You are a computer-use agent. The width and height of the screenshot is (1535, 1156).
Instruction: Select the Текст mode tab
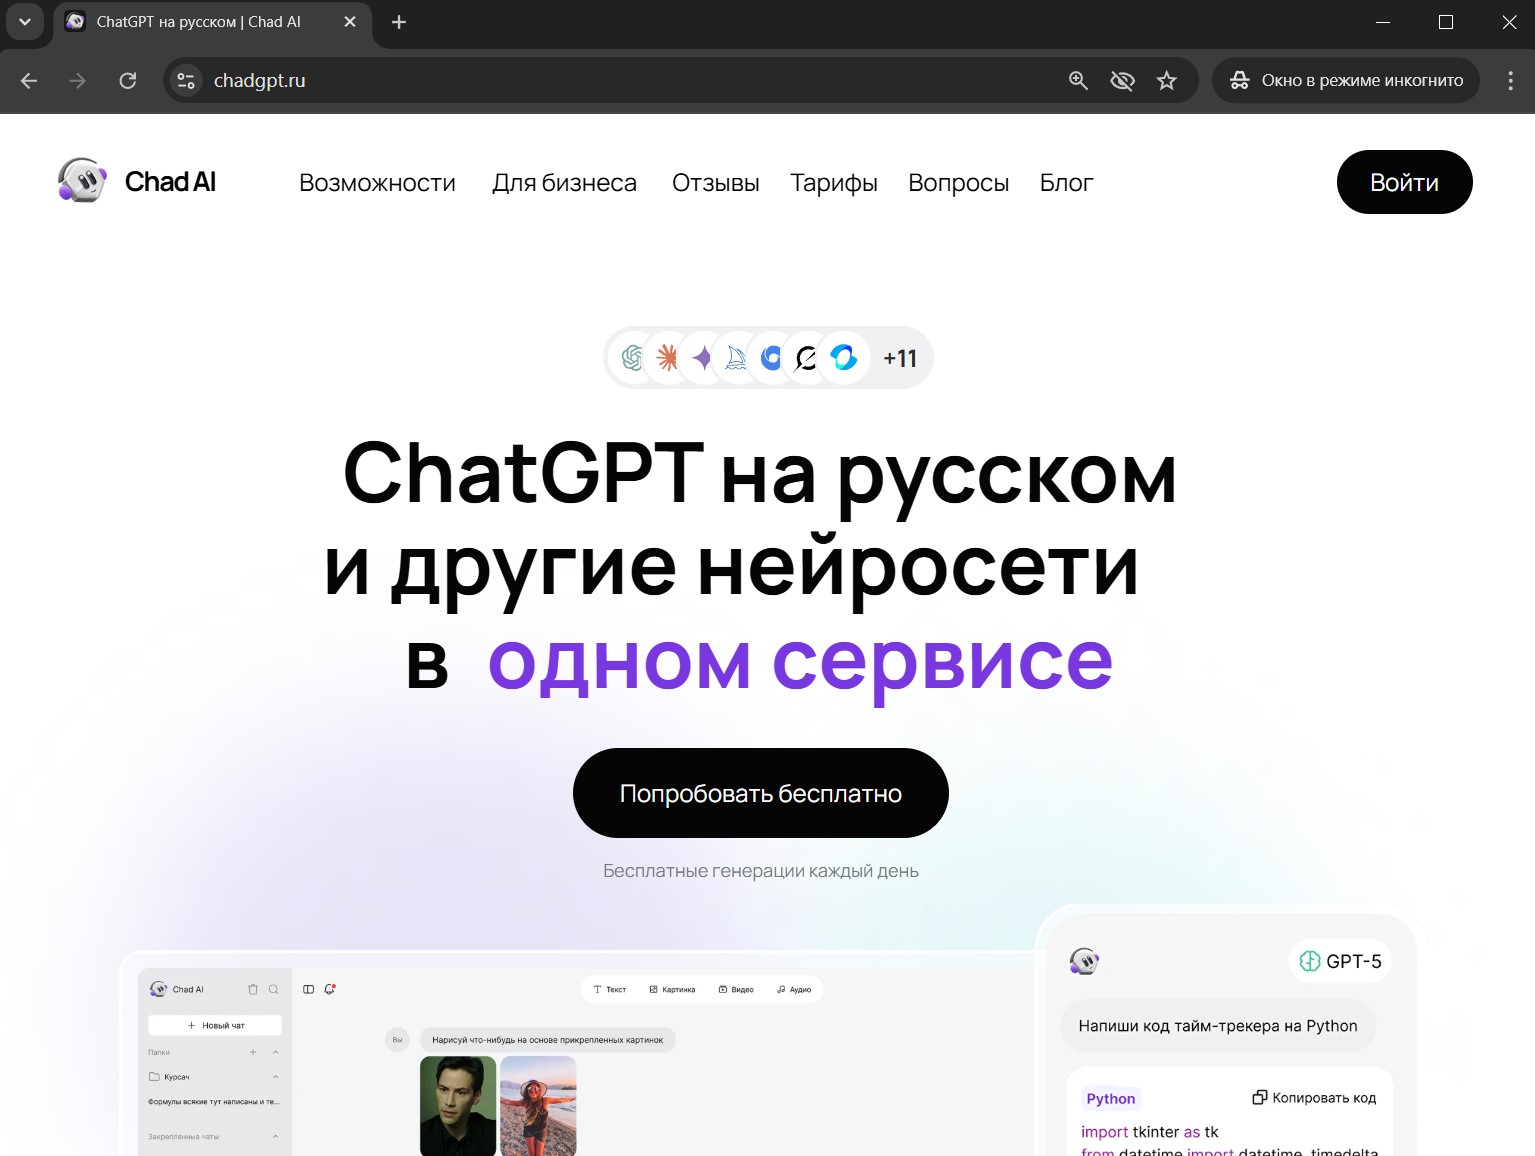pyautogui.click(x=610, y=989)
